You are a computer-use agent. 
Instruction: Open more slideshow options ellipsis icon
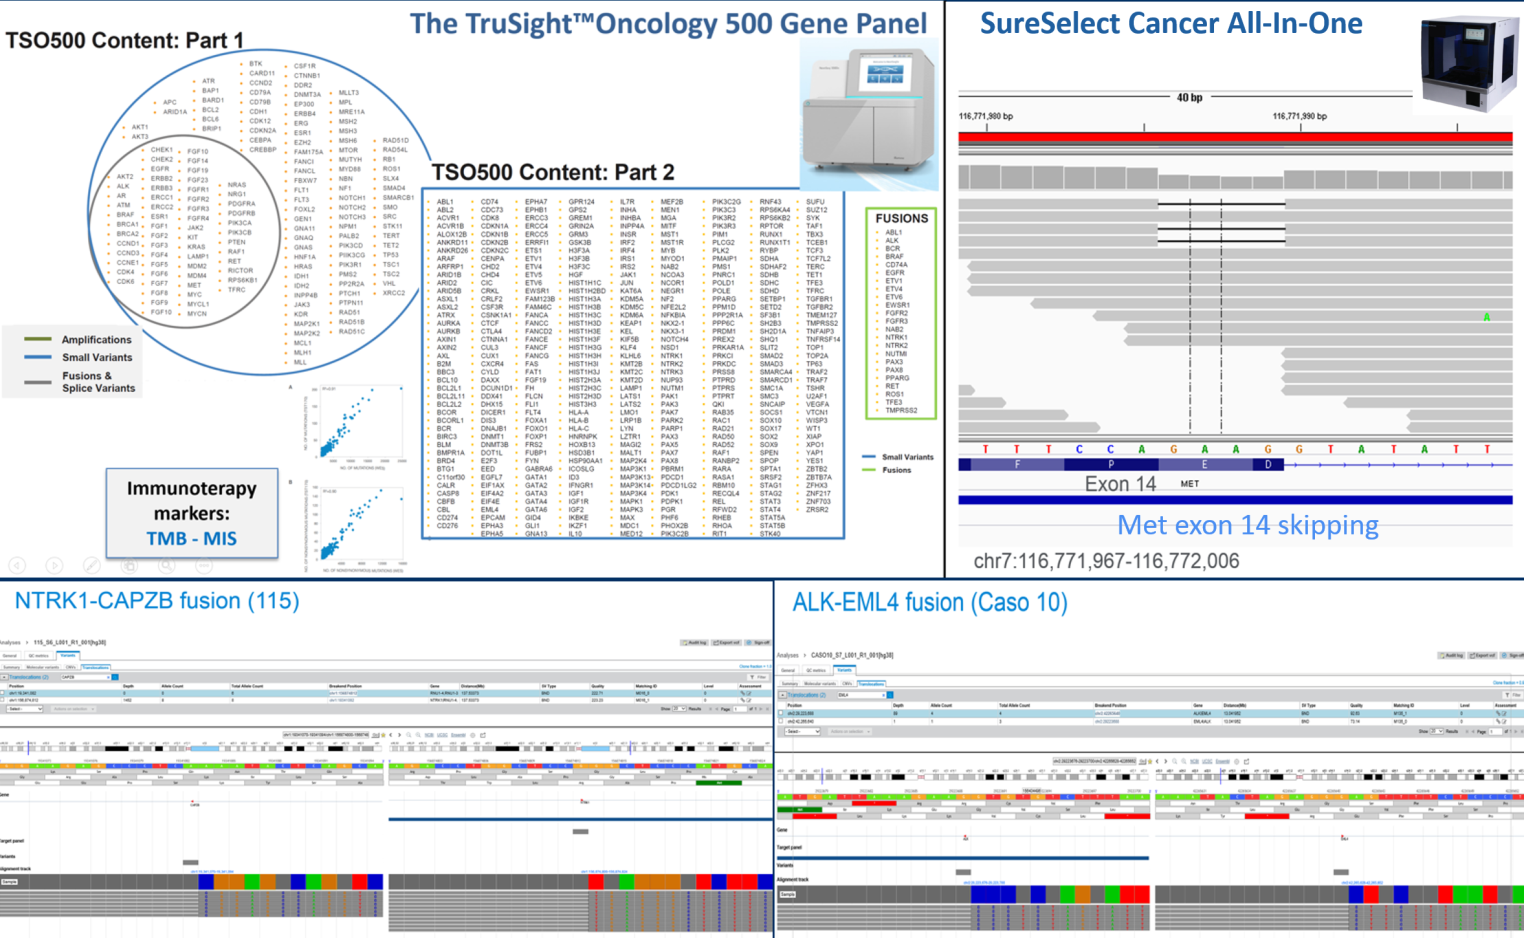pyautogui.click(x=203, y=566)
